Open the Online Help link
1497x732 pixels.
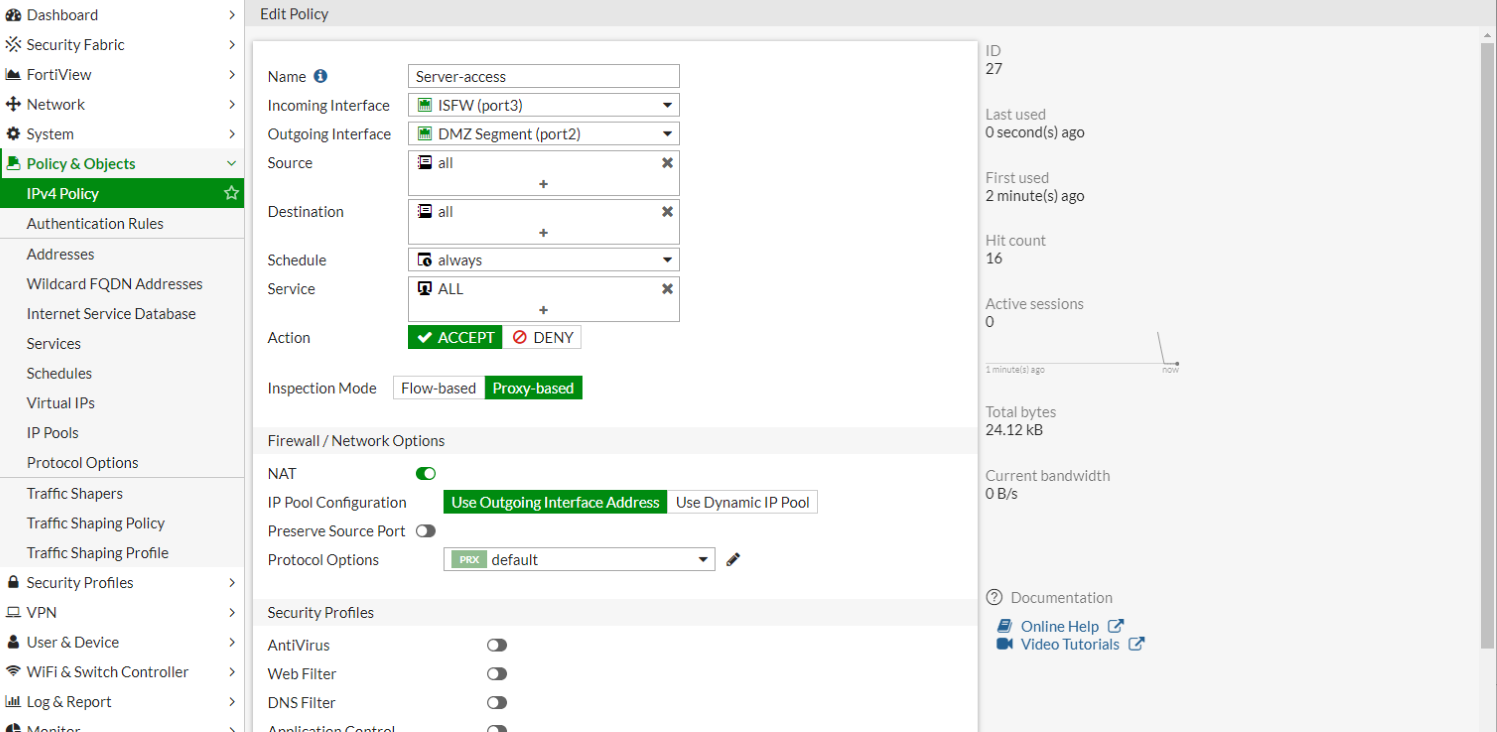point(1059,627)
